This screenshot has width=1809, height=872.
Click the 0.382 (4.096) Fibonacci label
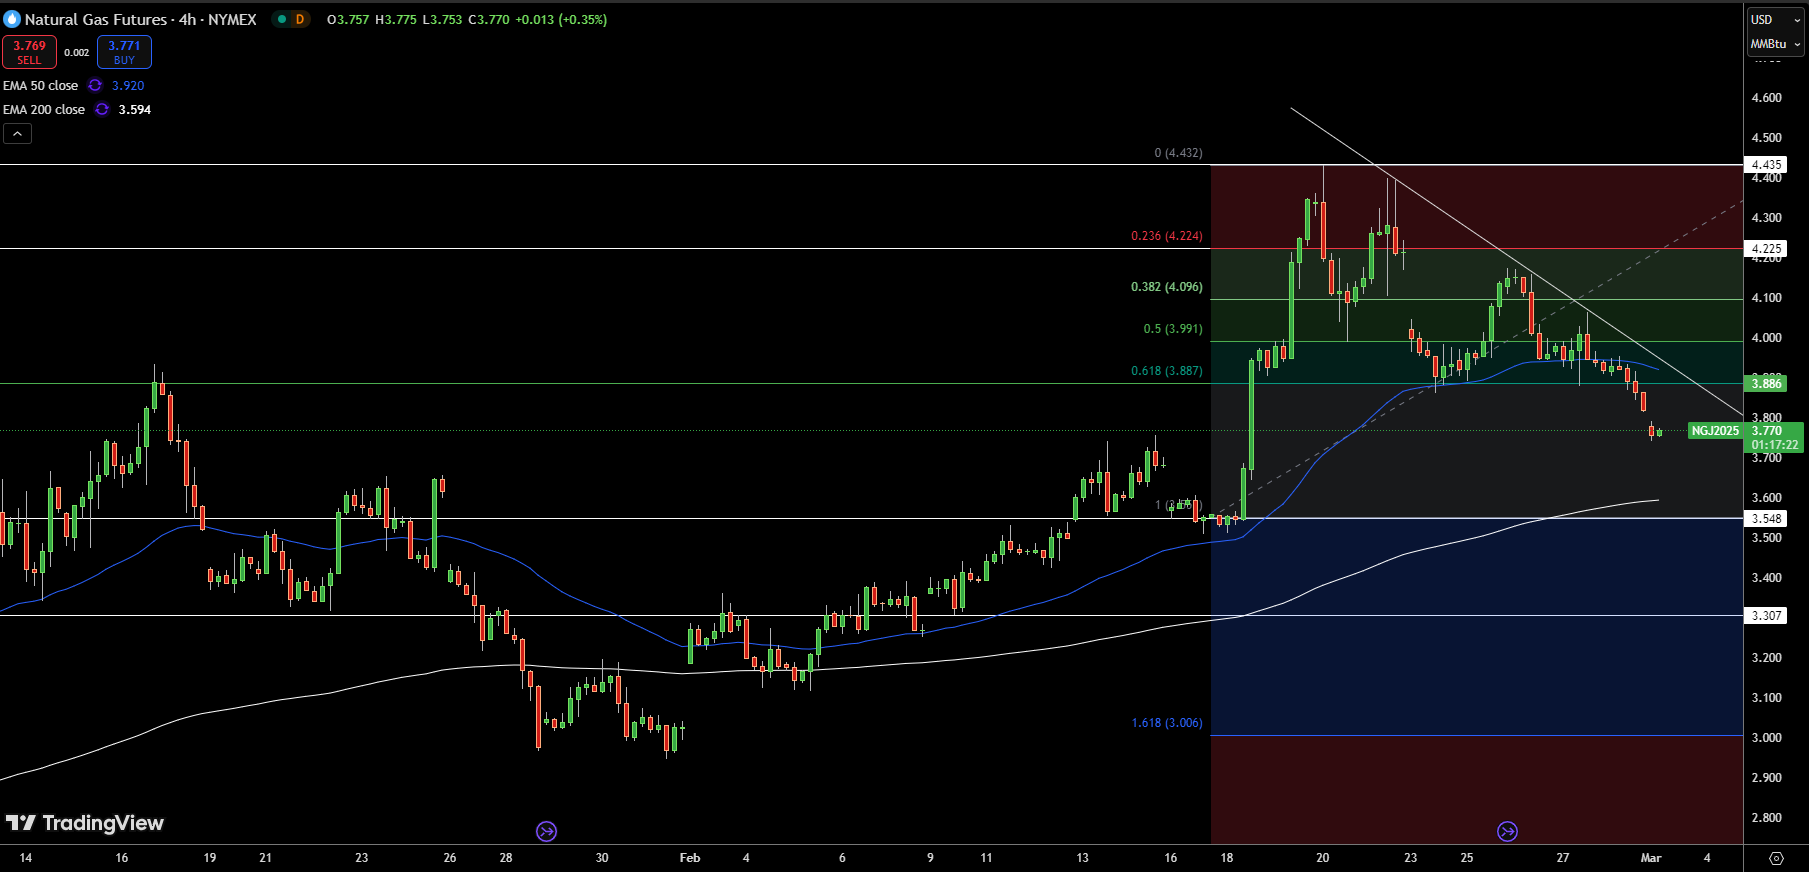1167,287
